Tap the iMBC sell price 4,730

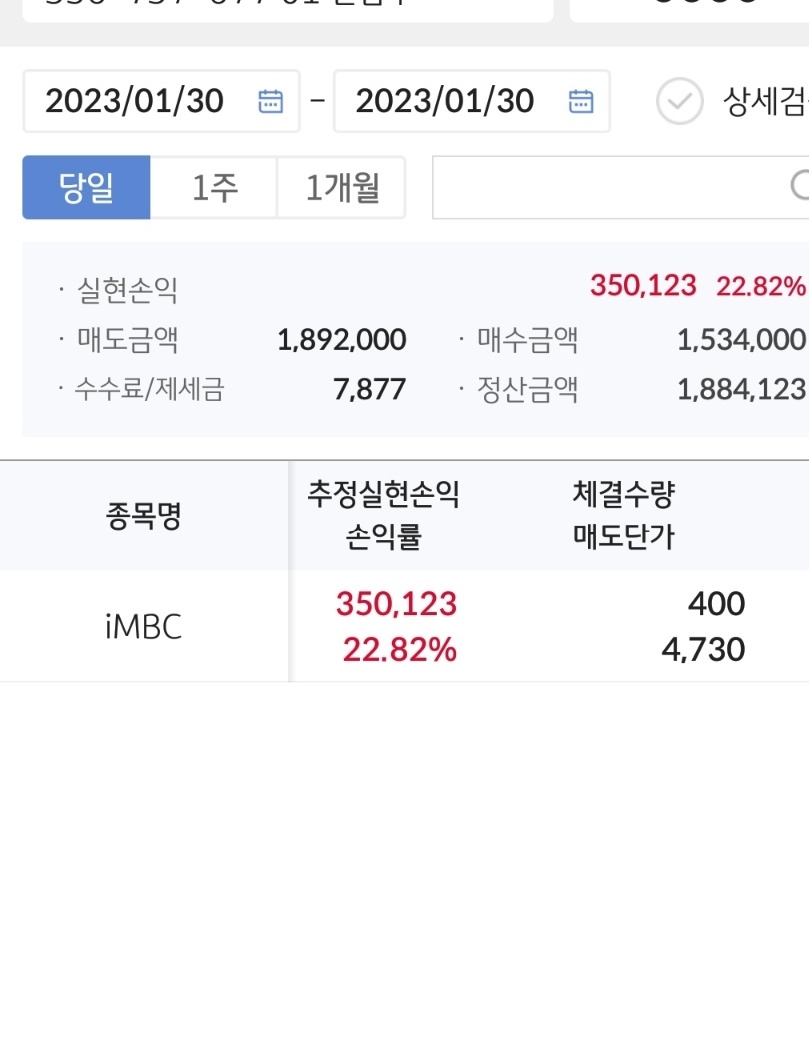(703, 650)
